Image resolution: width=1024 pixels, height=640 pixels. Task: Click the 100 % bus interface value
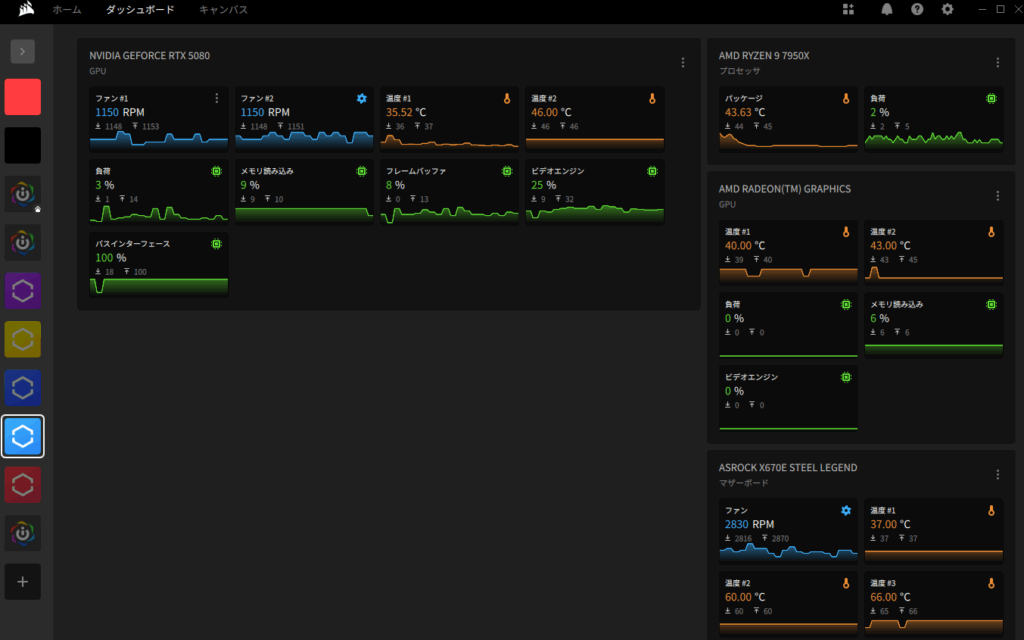111,258
